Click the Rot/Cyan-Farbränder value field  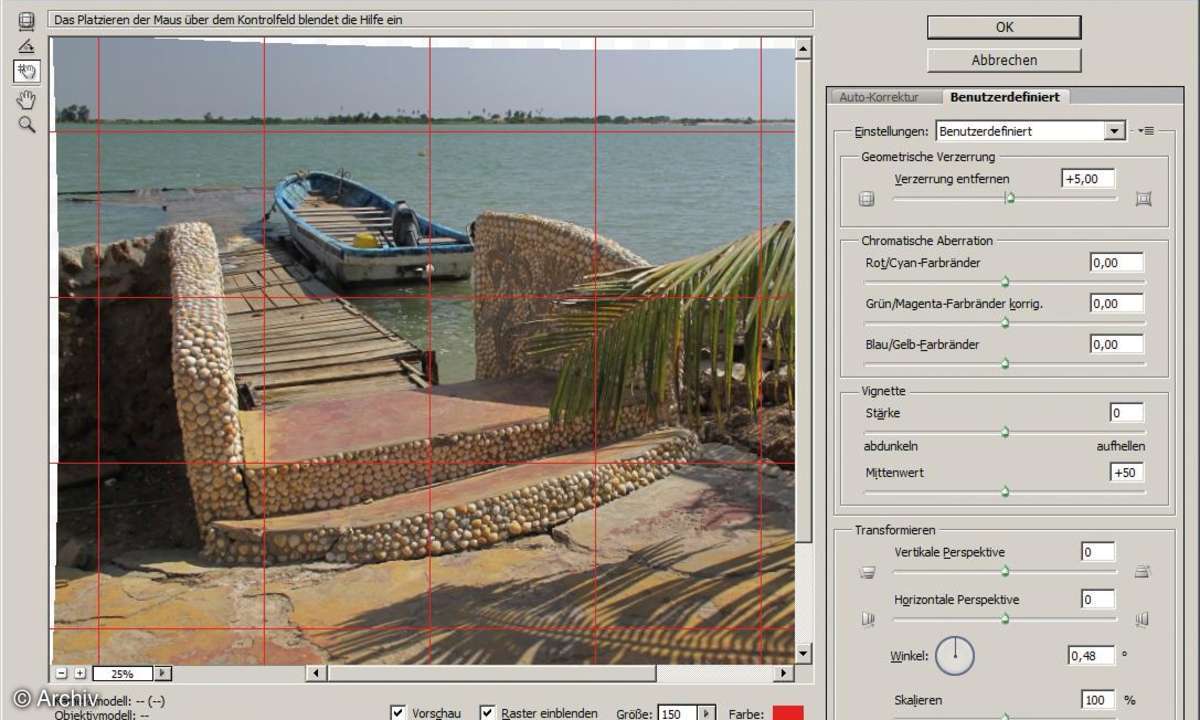[x=1117, y=263]
